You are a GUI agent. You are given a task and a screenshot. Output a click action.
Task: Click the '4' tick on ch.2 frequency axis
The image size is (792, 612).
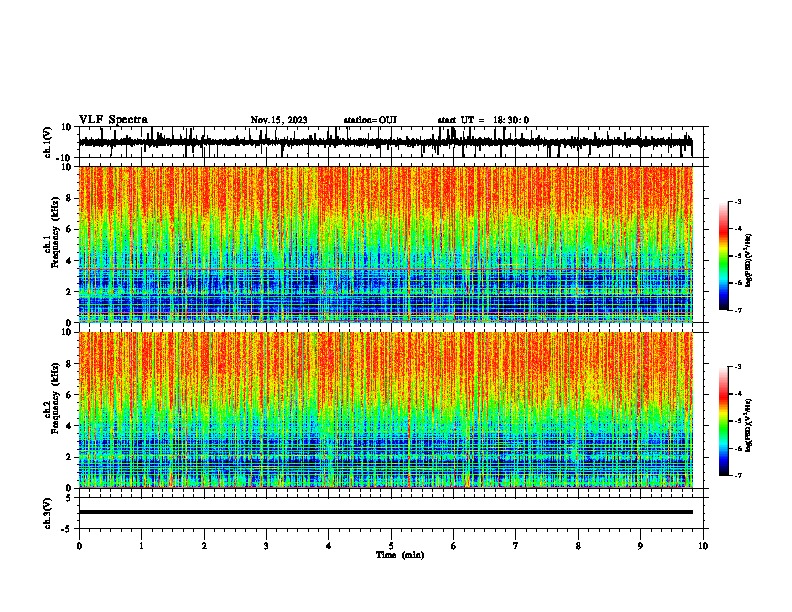(69, 426)
